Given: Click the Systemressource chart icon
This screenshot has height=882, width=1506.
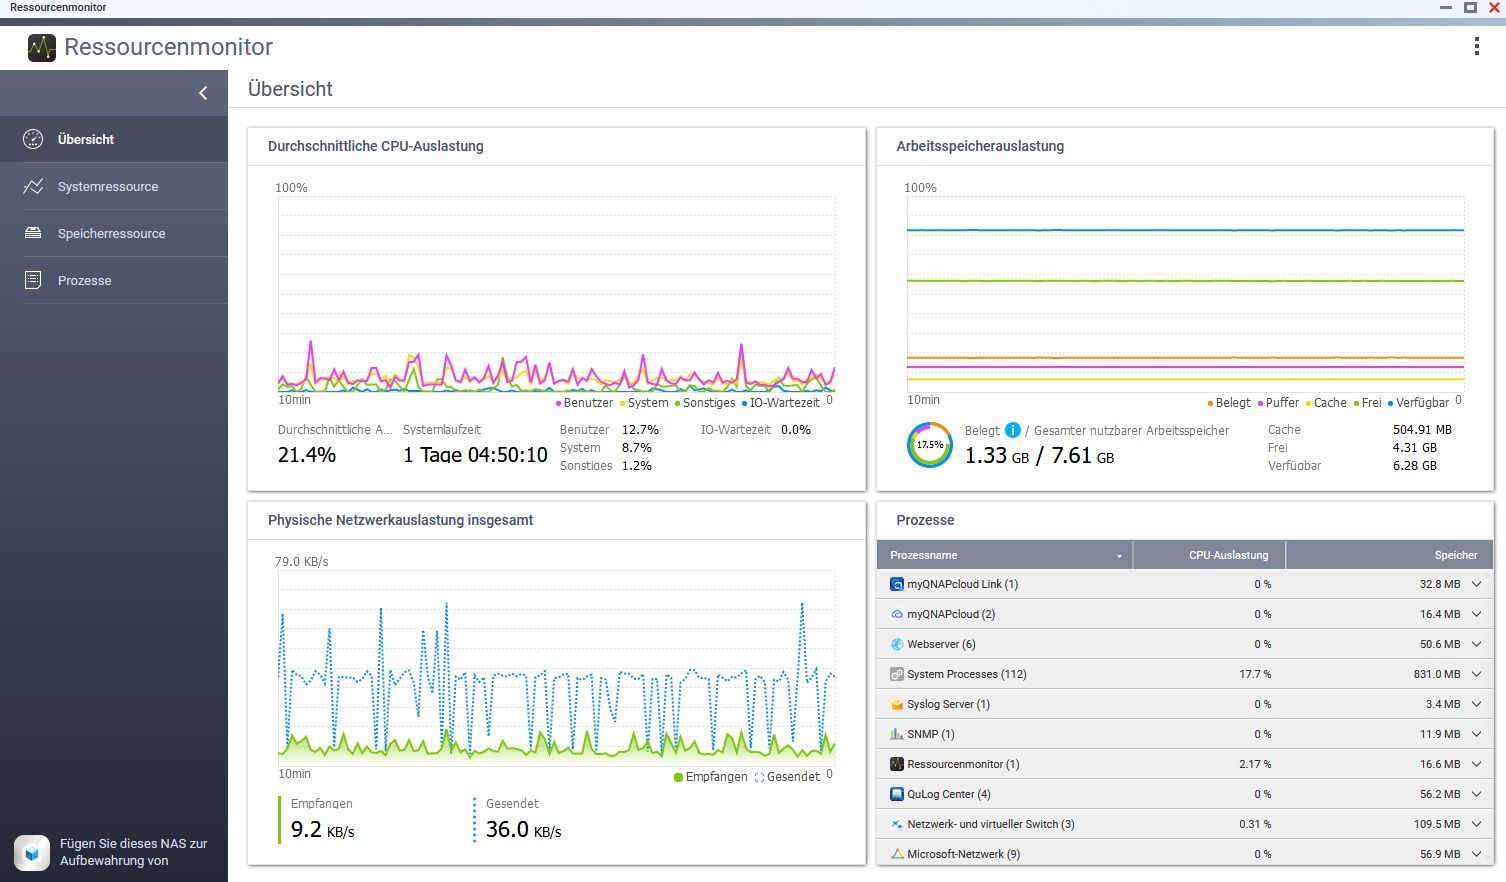Looking at the screenshot, I should (x=33, y=186).
